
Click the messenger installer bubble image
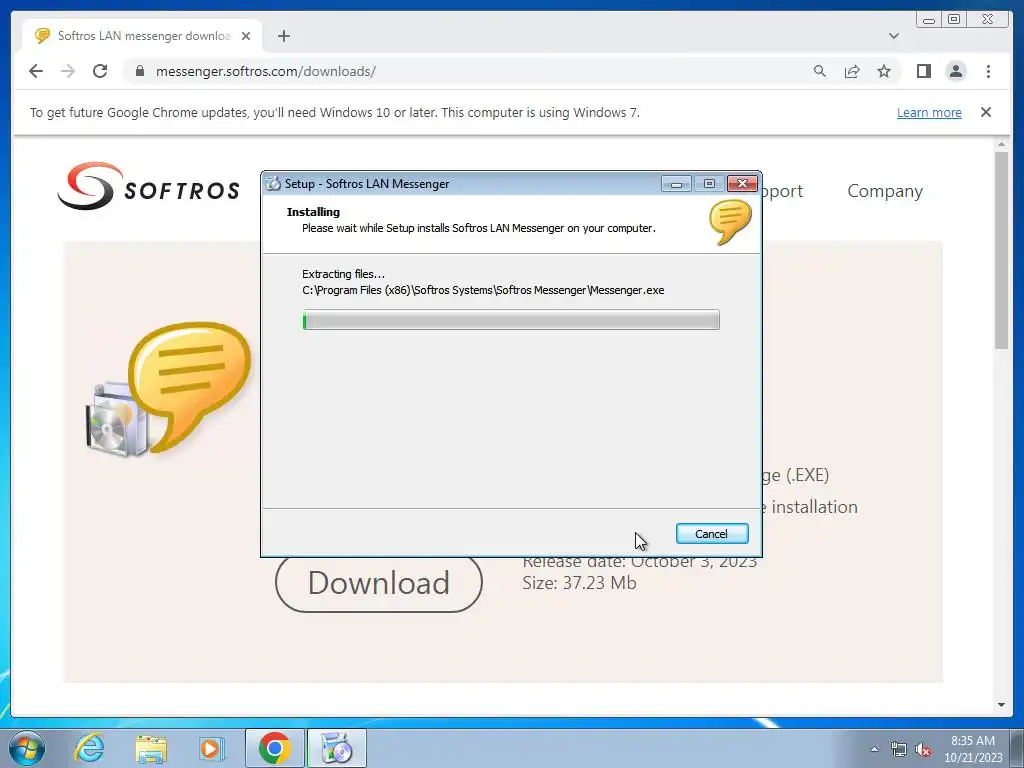click(x=170, y=389)
